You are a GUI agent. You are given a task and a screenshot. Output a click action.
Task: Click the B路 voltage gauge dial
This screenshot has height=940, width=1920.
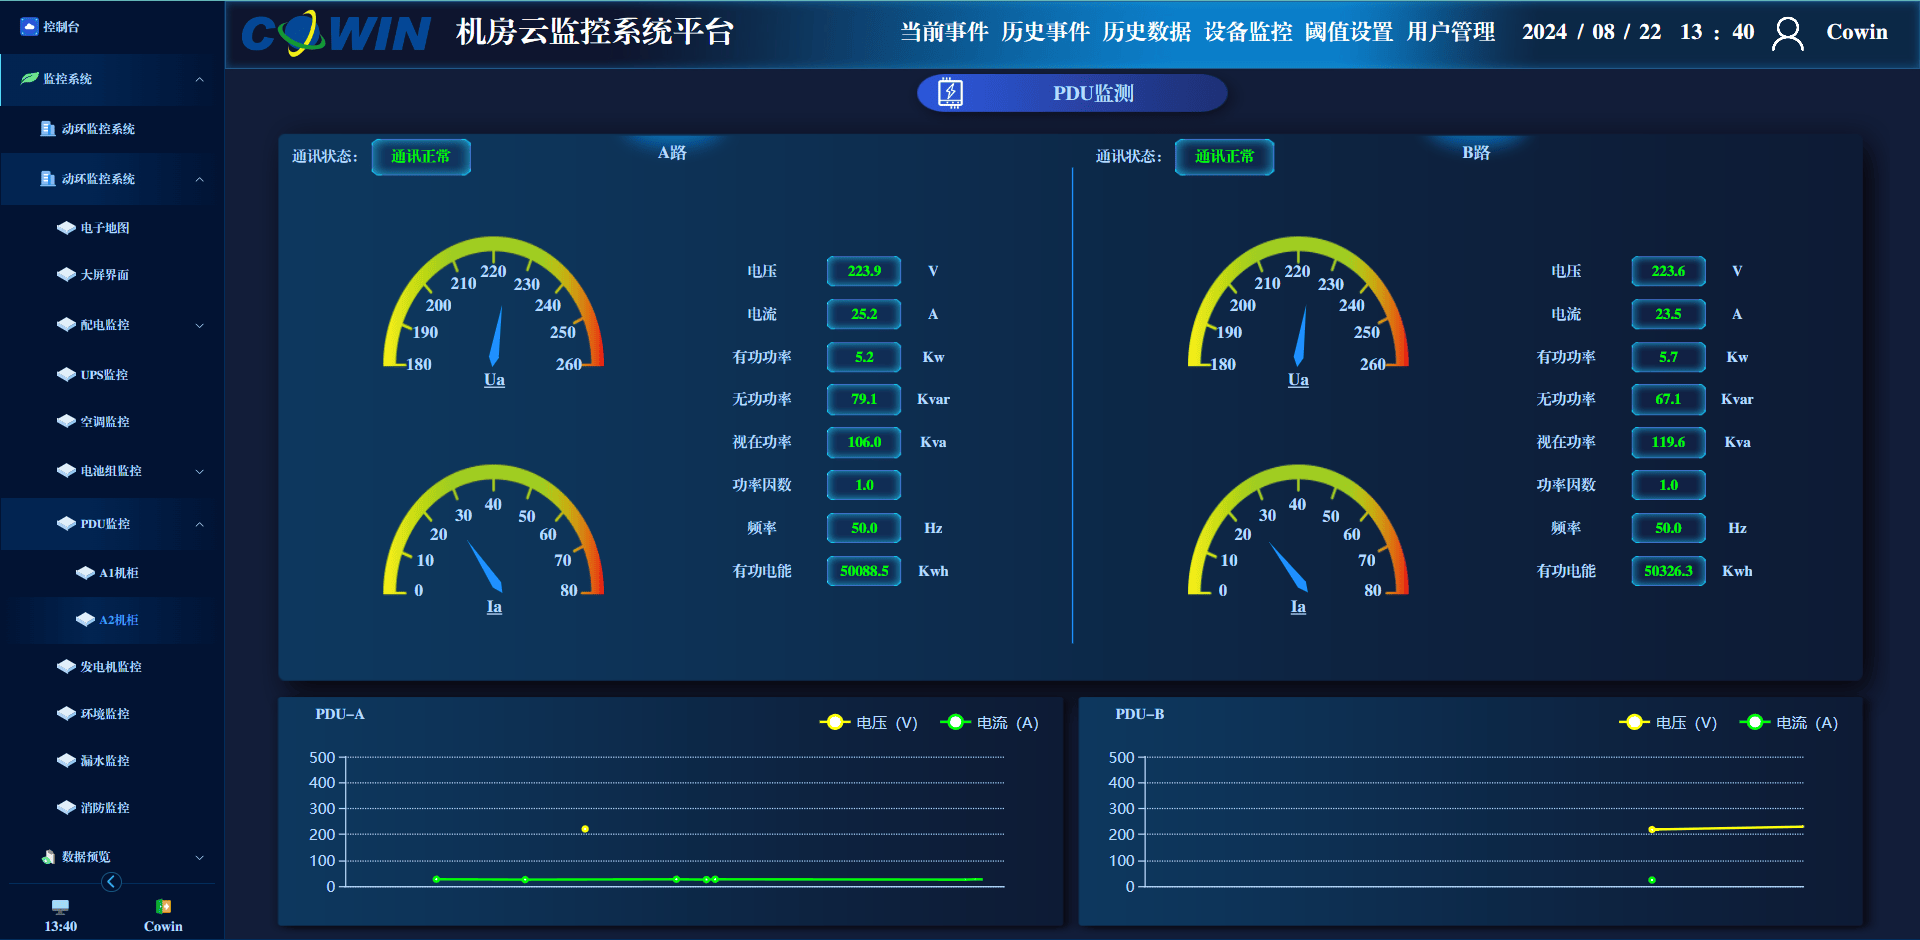(x=1298, y=304)
